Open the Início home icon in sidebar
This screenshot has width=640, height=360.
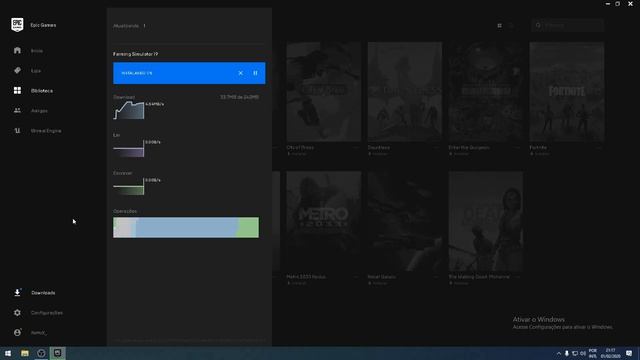[x=17, y=51]
